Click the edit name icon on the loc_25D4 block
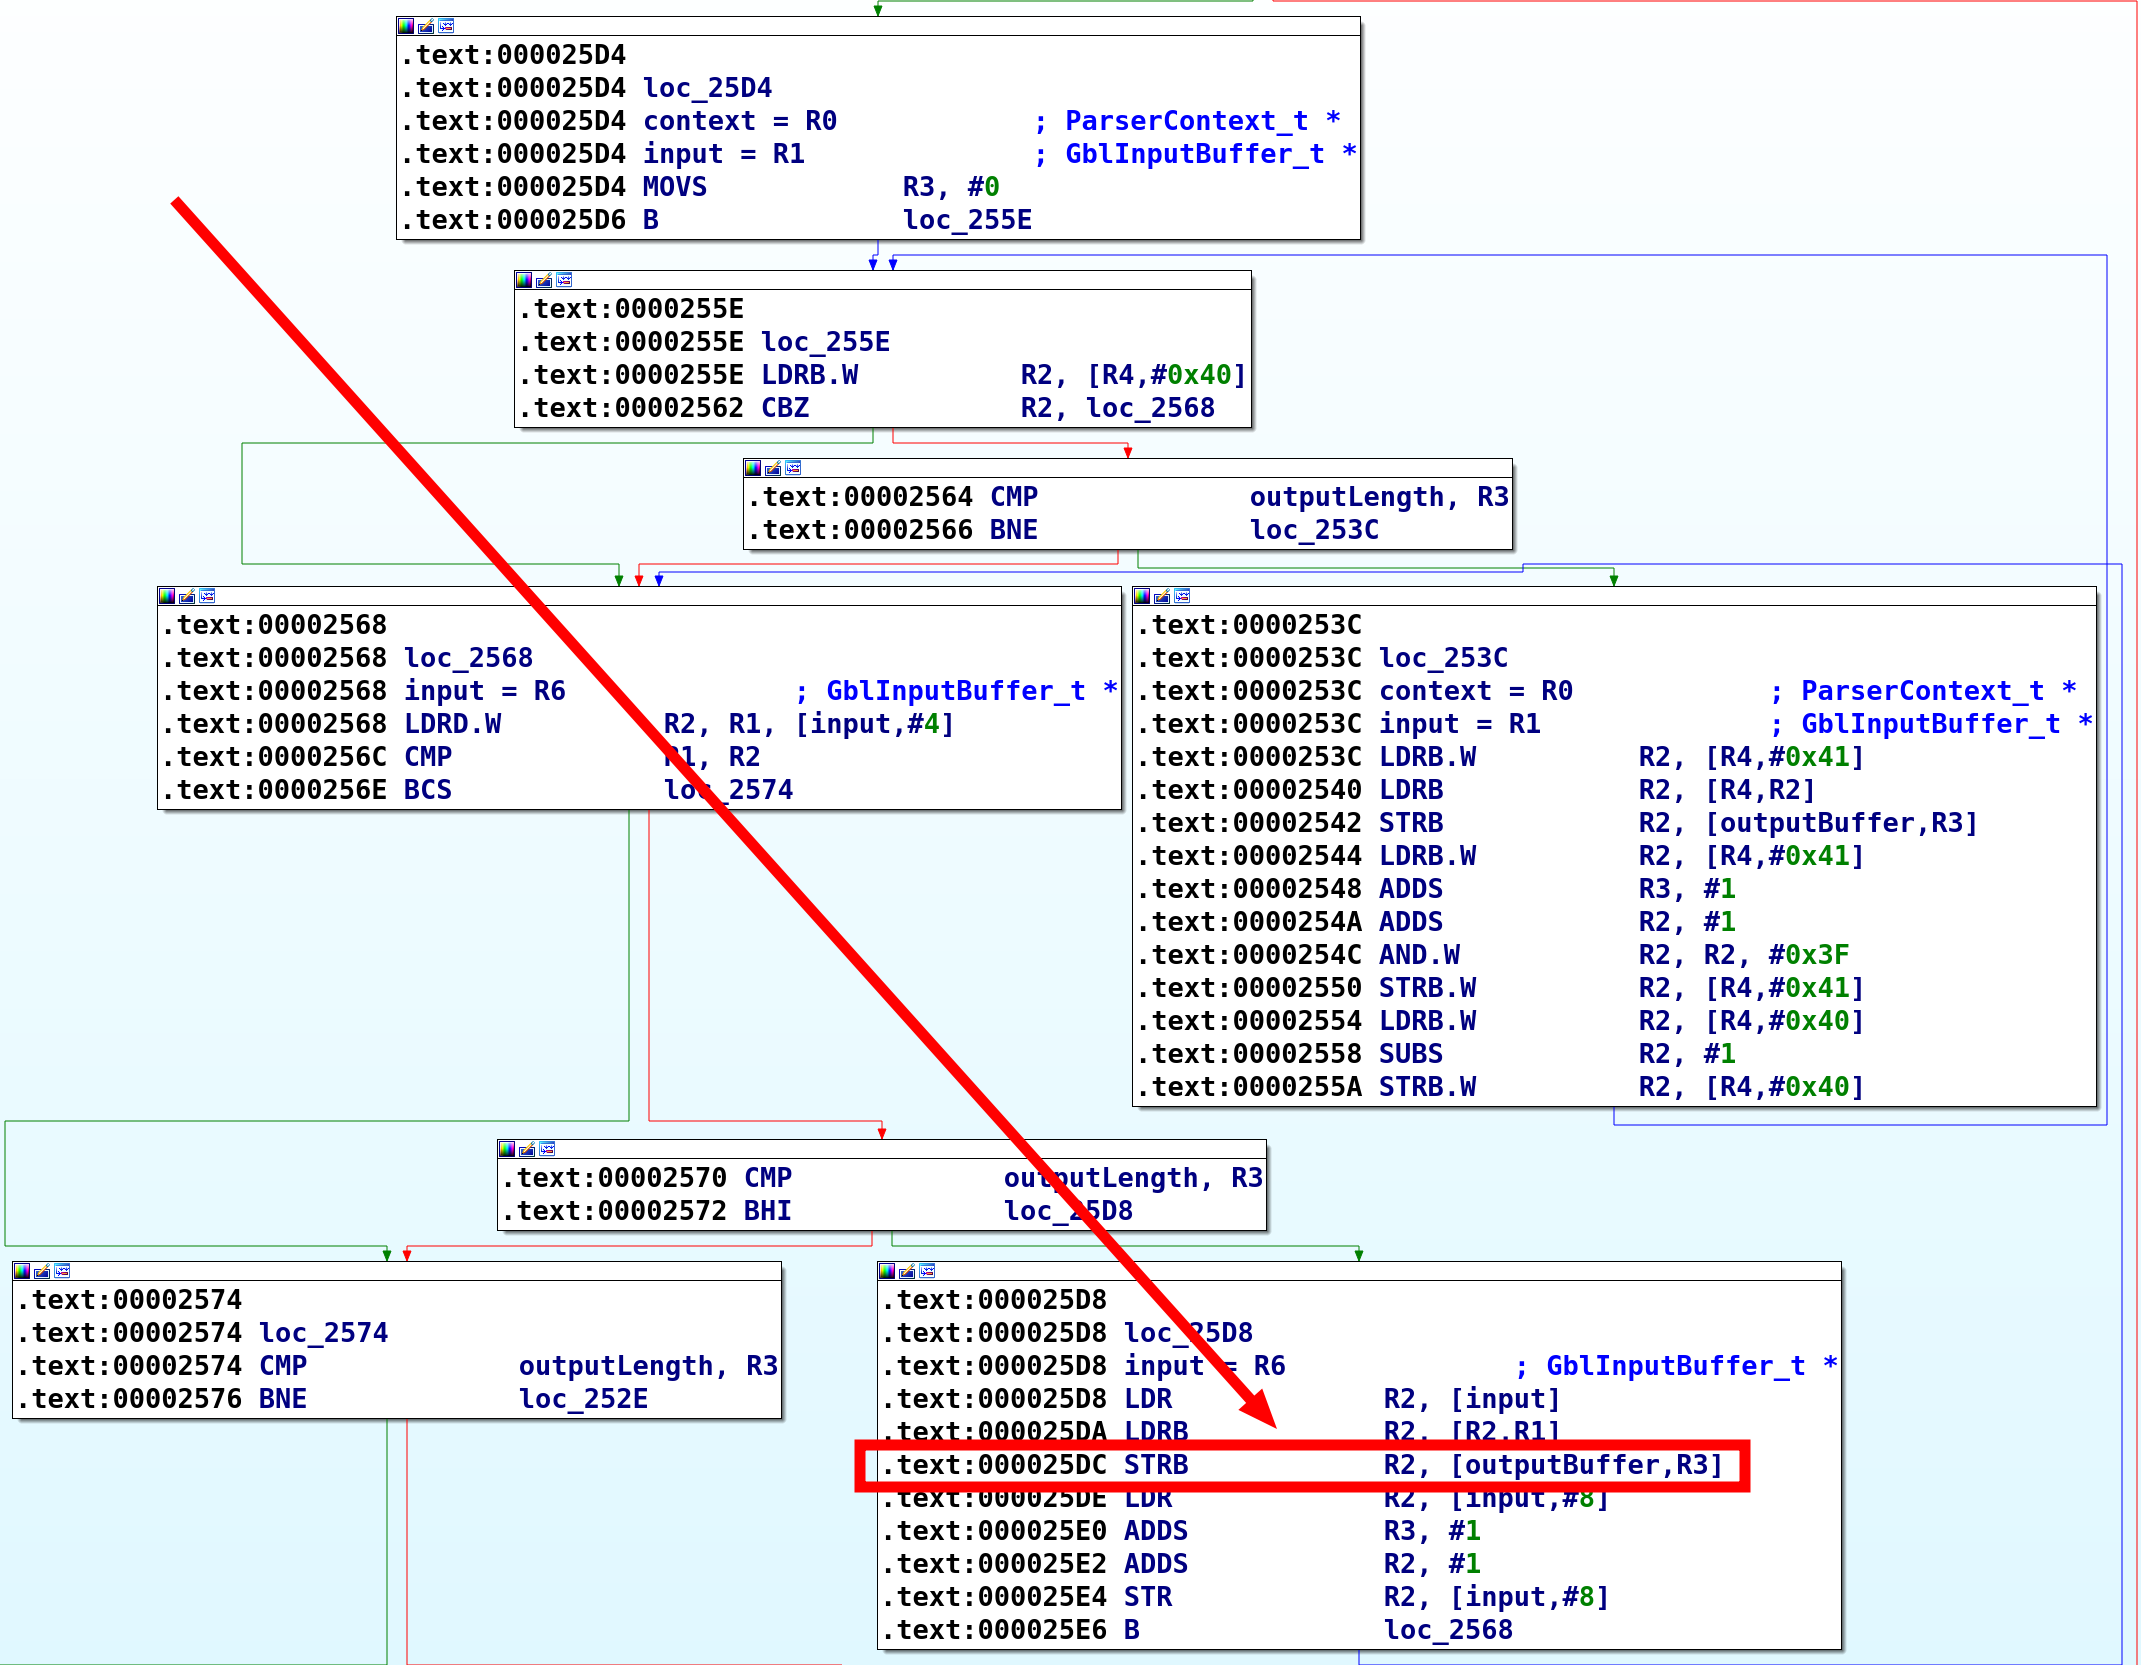This screenshot has height=1665, width=2141. point(426,26)
